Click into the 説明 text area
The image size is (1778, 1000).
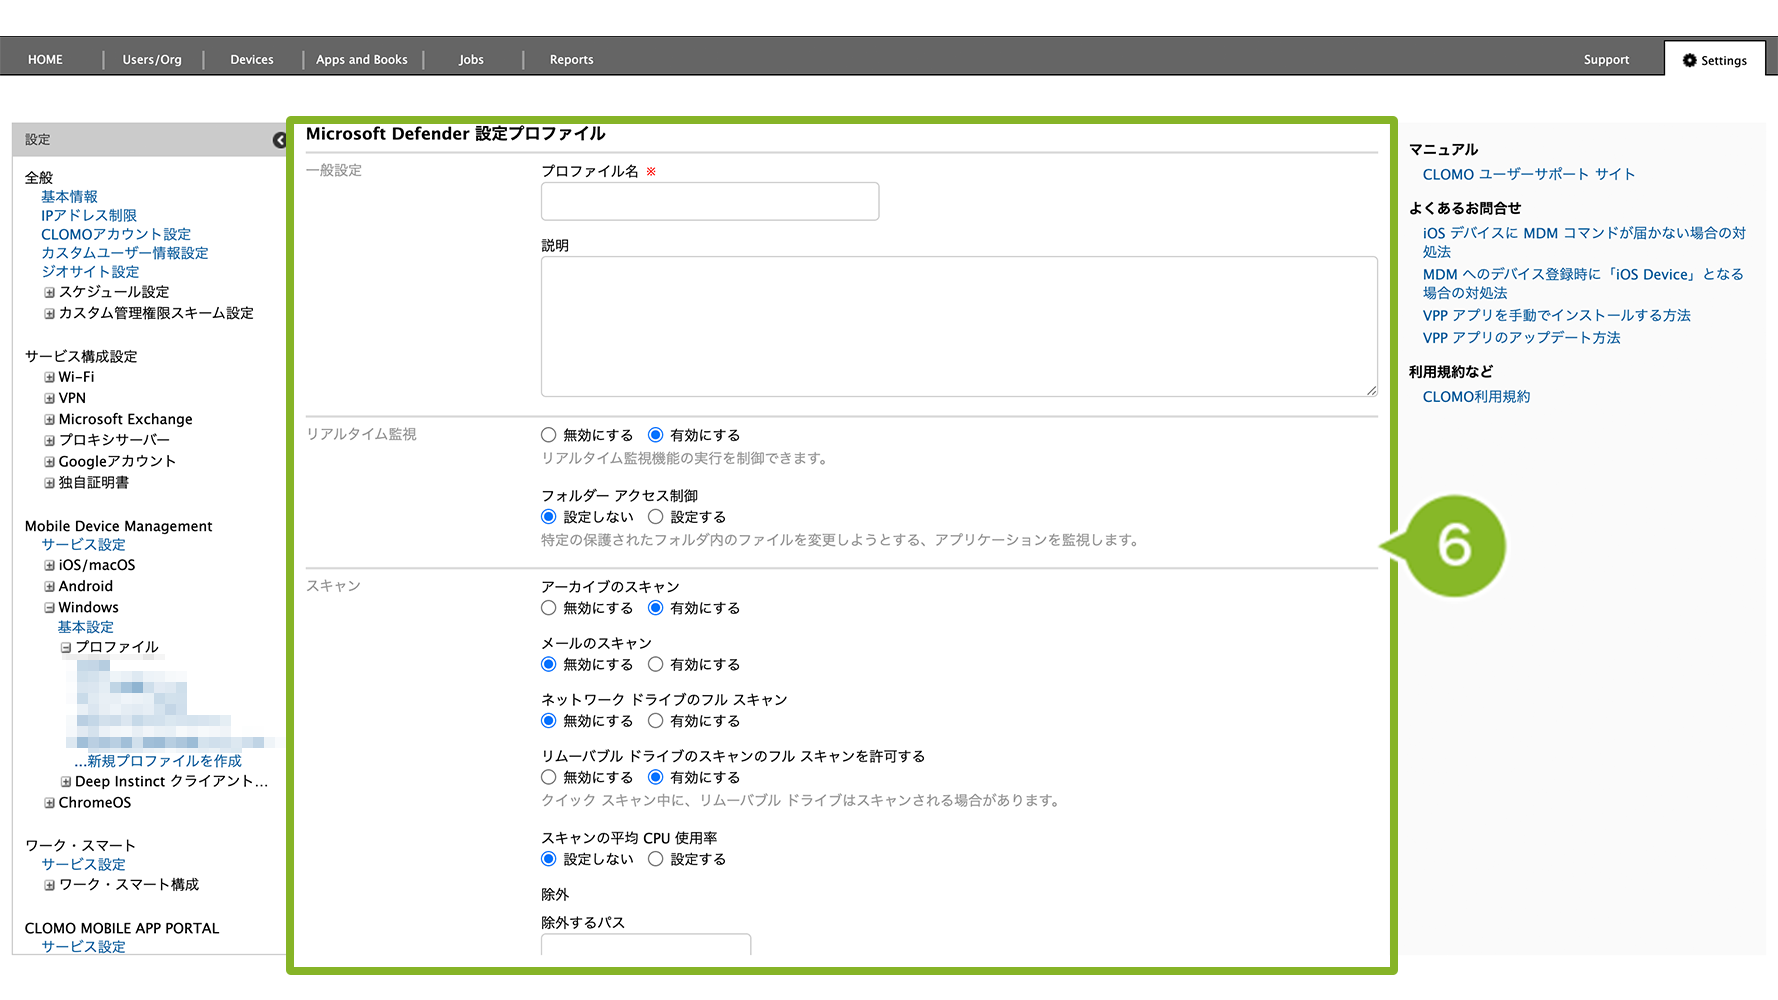click(958, 326)
